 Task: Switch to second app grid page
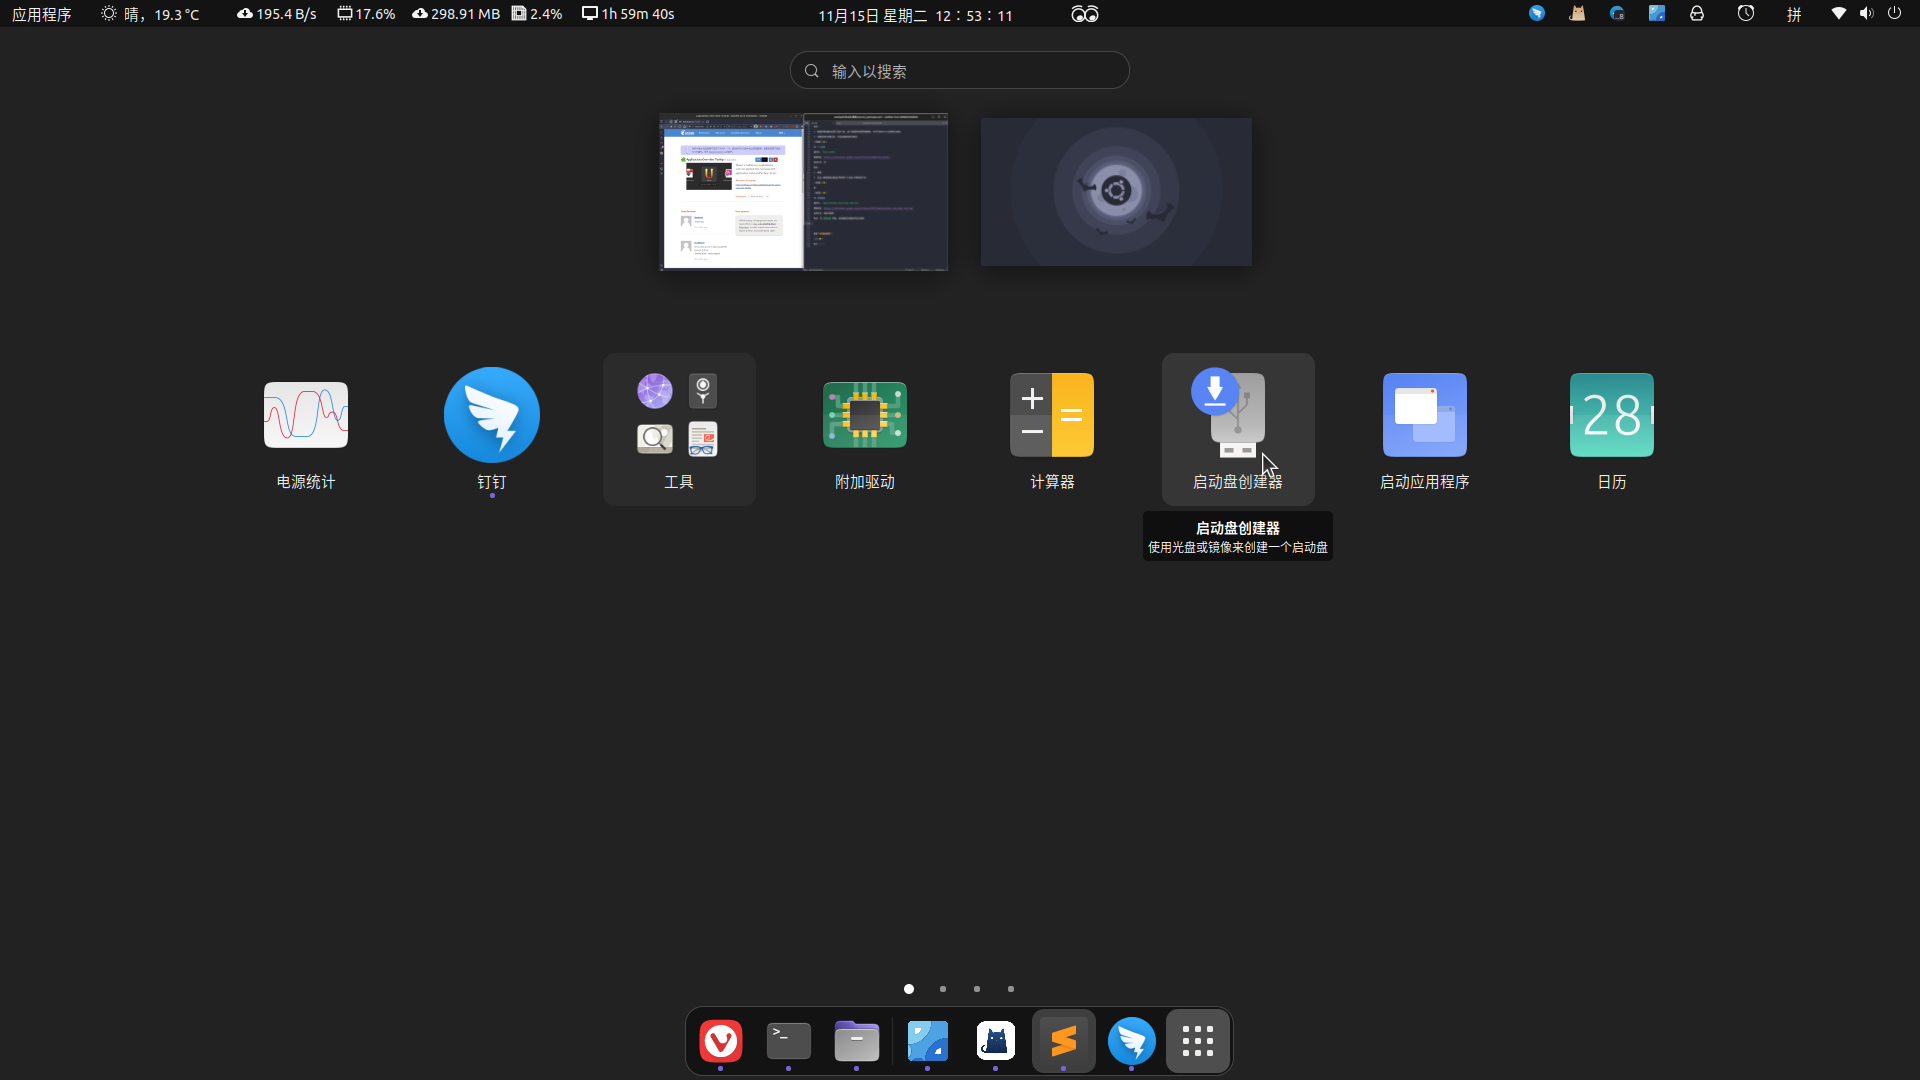click(x=943, y=989)
